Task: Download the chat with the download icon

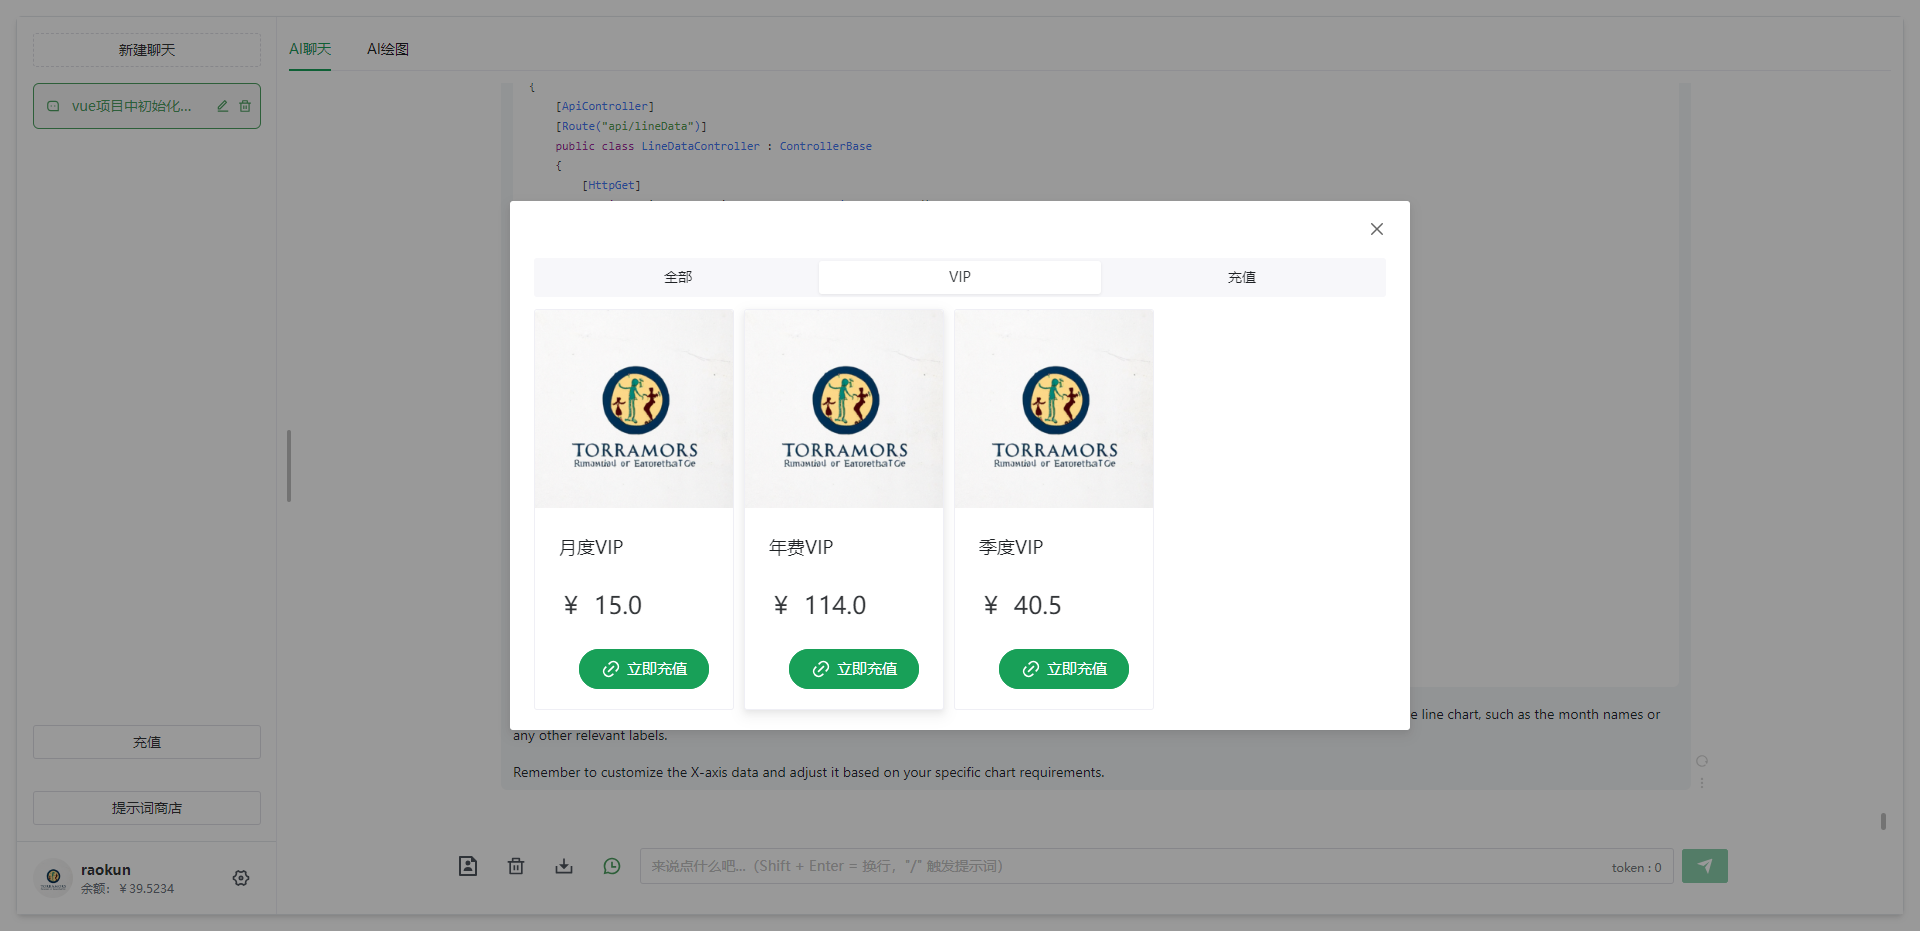Action: coord(564,866)
